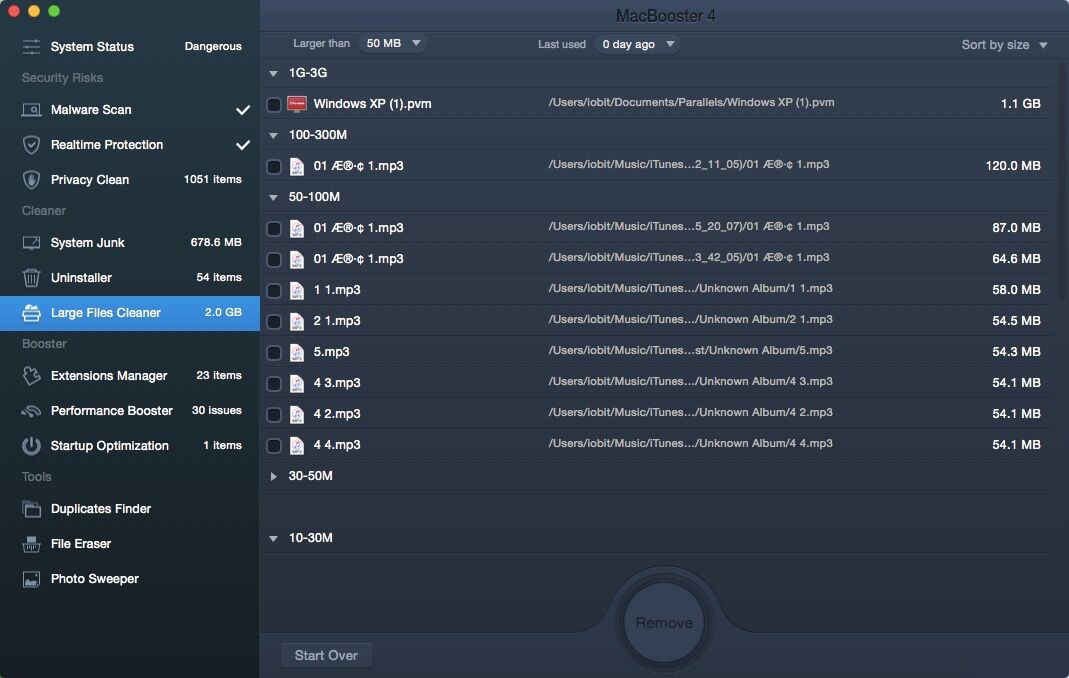Click the Uninstaller trash can icon
The height and width of the screenshot is (678, 1069).
click(31, 278)
